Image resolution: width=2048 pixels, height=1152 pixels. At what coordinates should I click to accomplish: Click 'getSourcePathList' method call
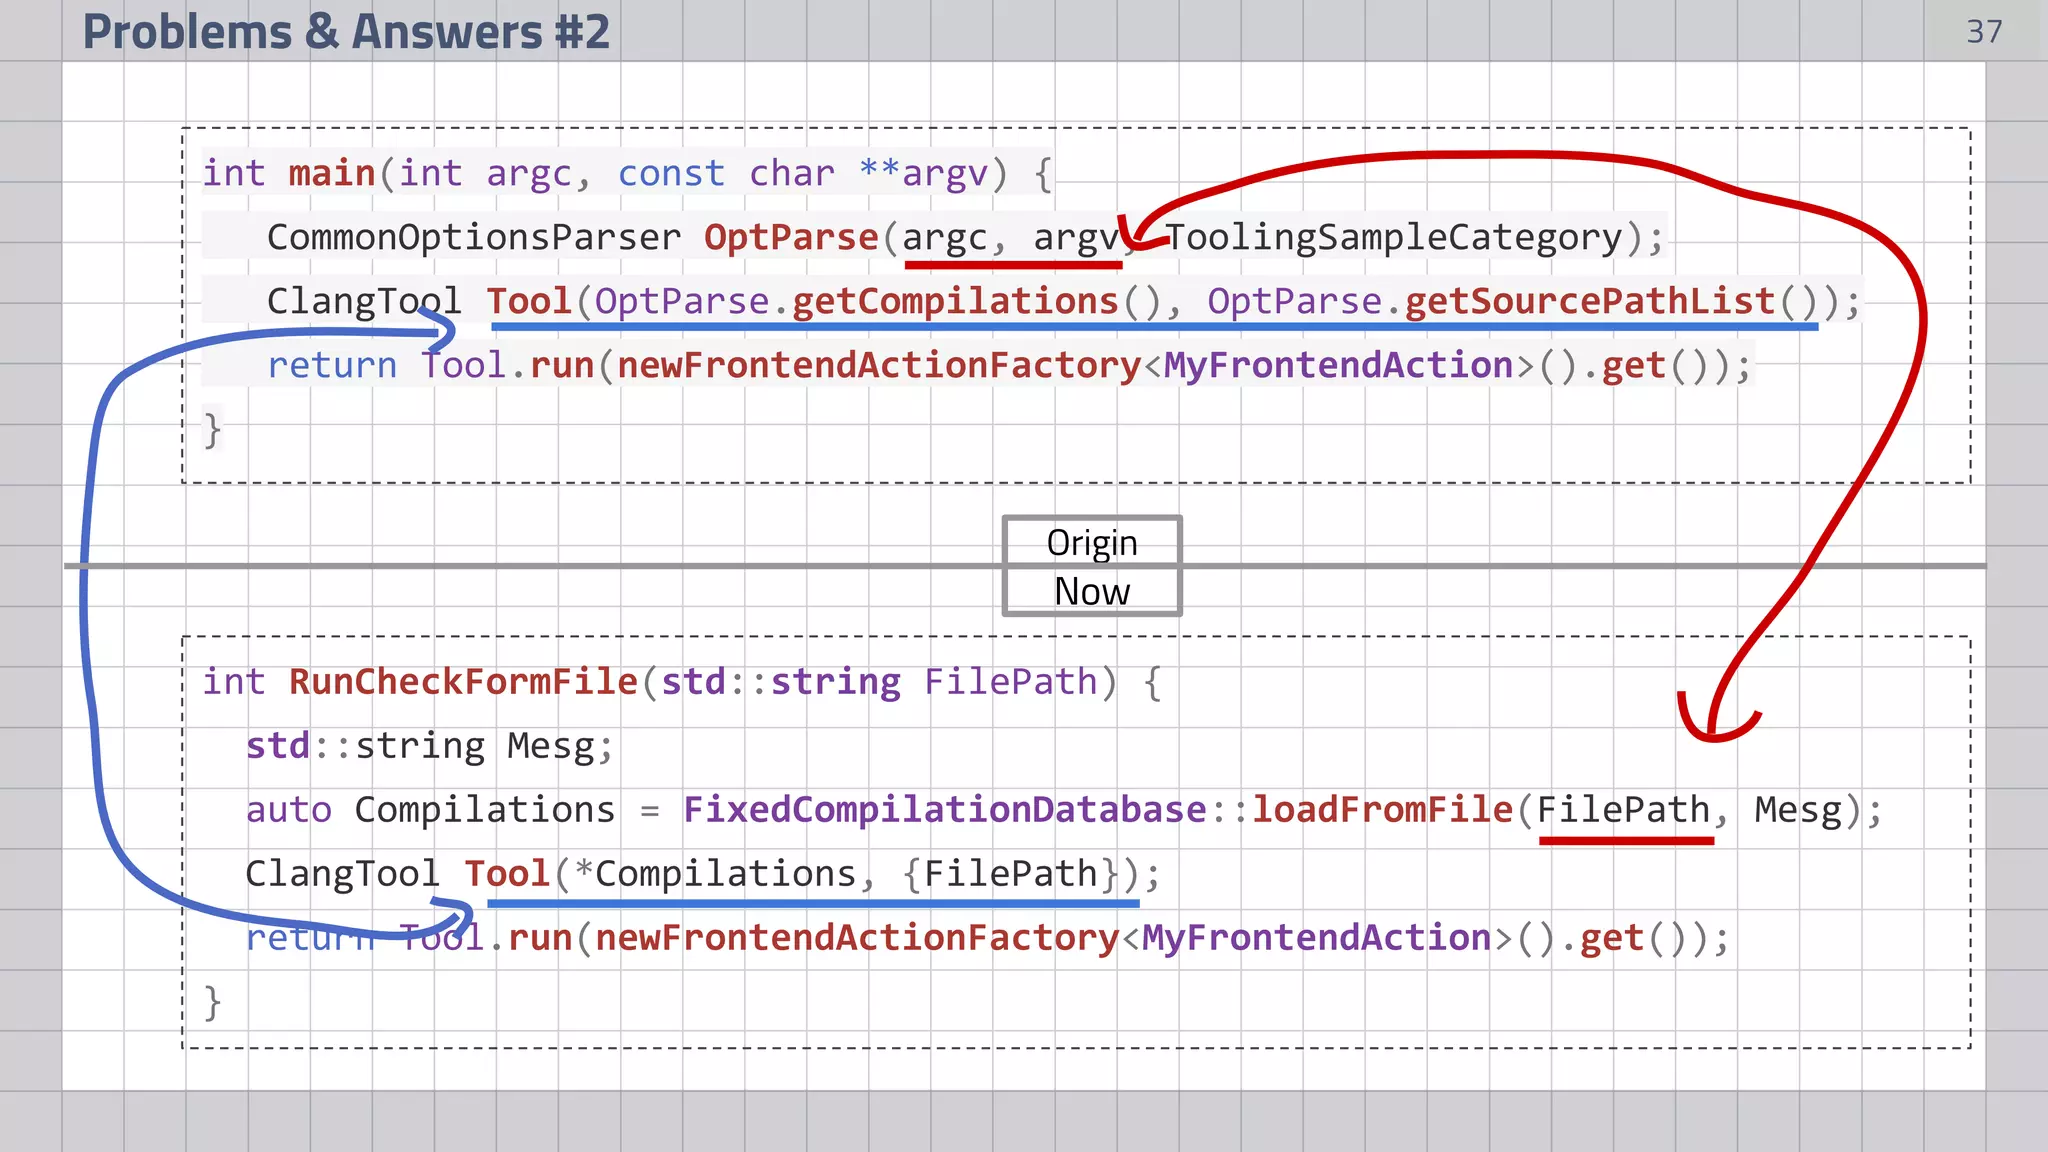point(1589,301)
